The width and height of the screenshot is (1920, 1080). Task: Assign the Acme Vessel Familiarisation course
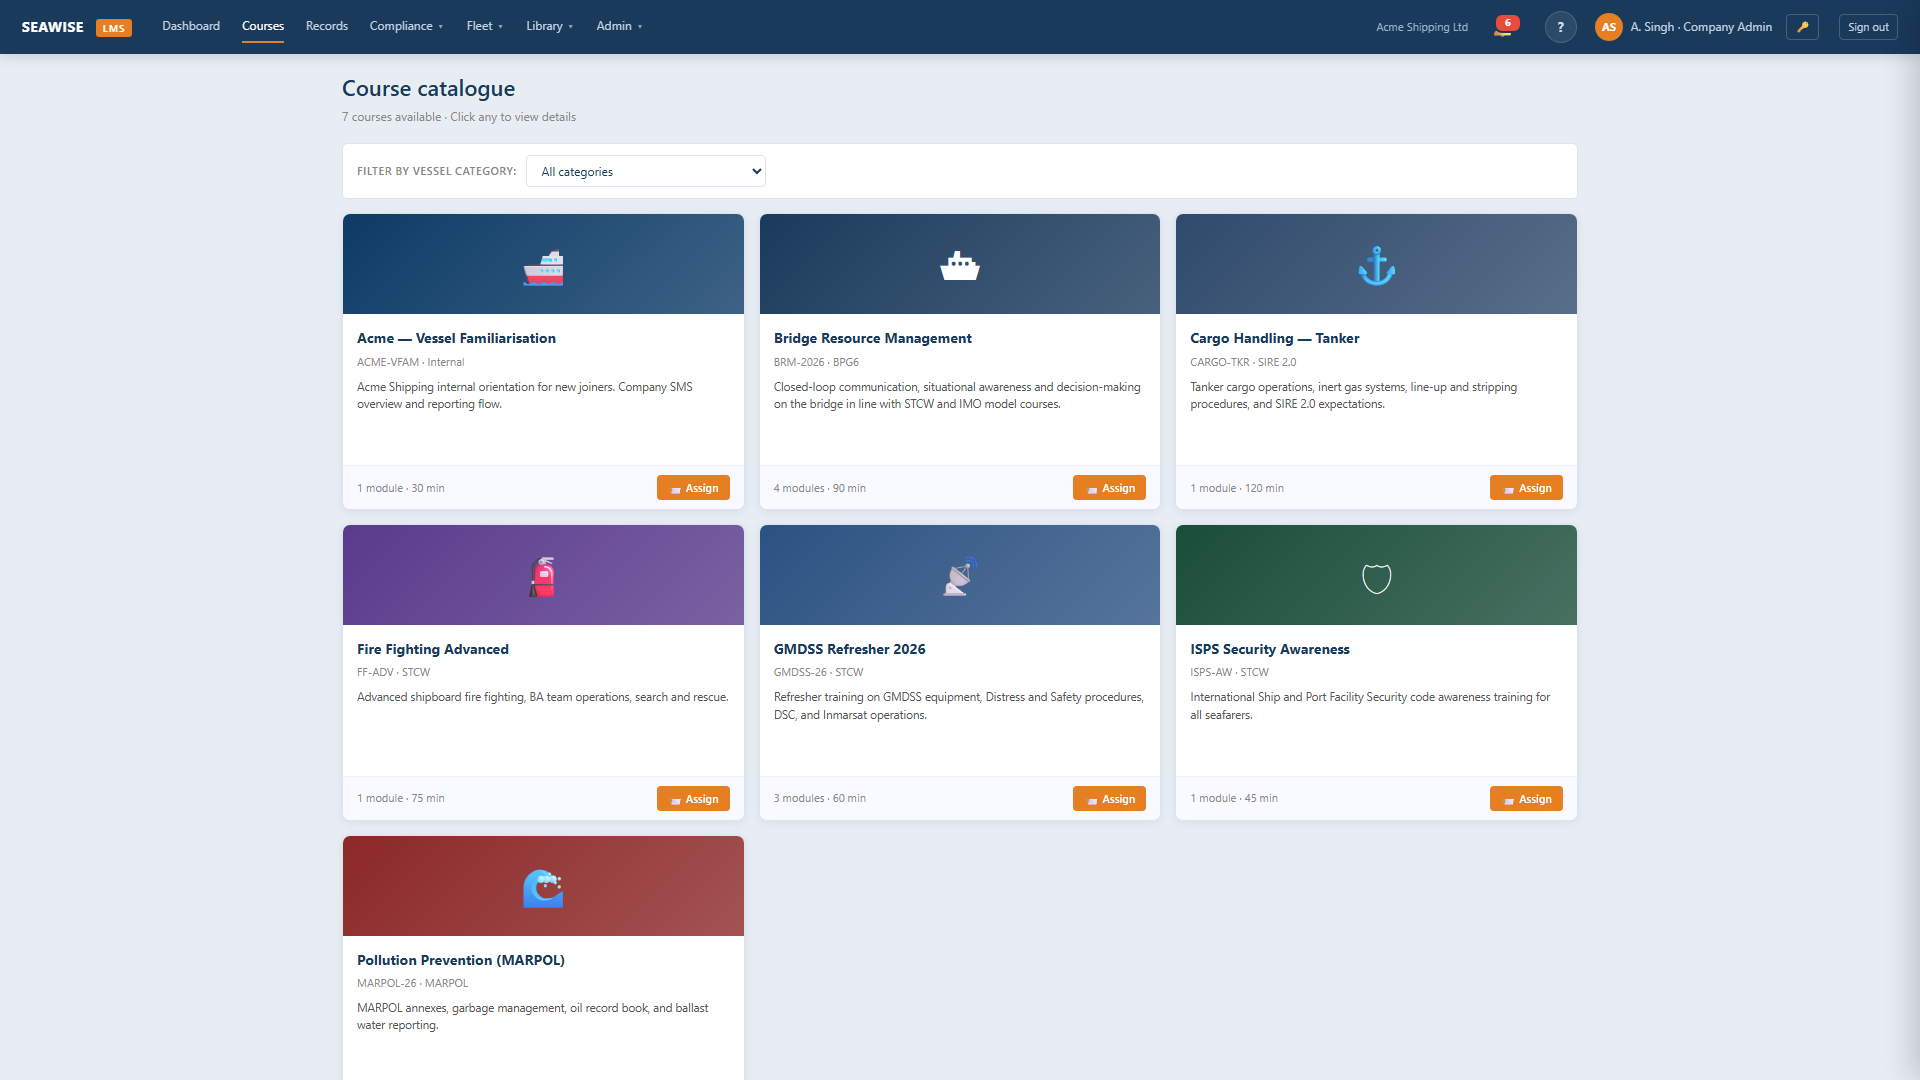[x=693, y=488]
